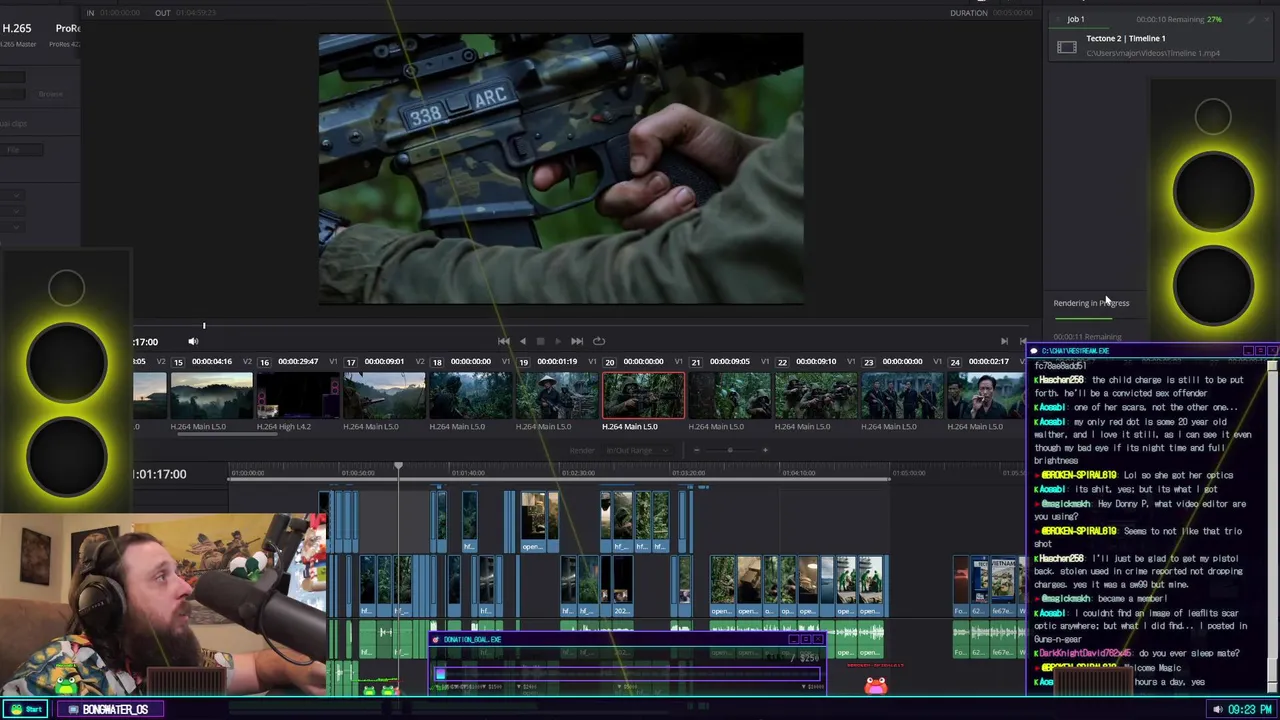
Task: Play the viewer in reverse
Action: pyautogui.click(x=522, y=341)
